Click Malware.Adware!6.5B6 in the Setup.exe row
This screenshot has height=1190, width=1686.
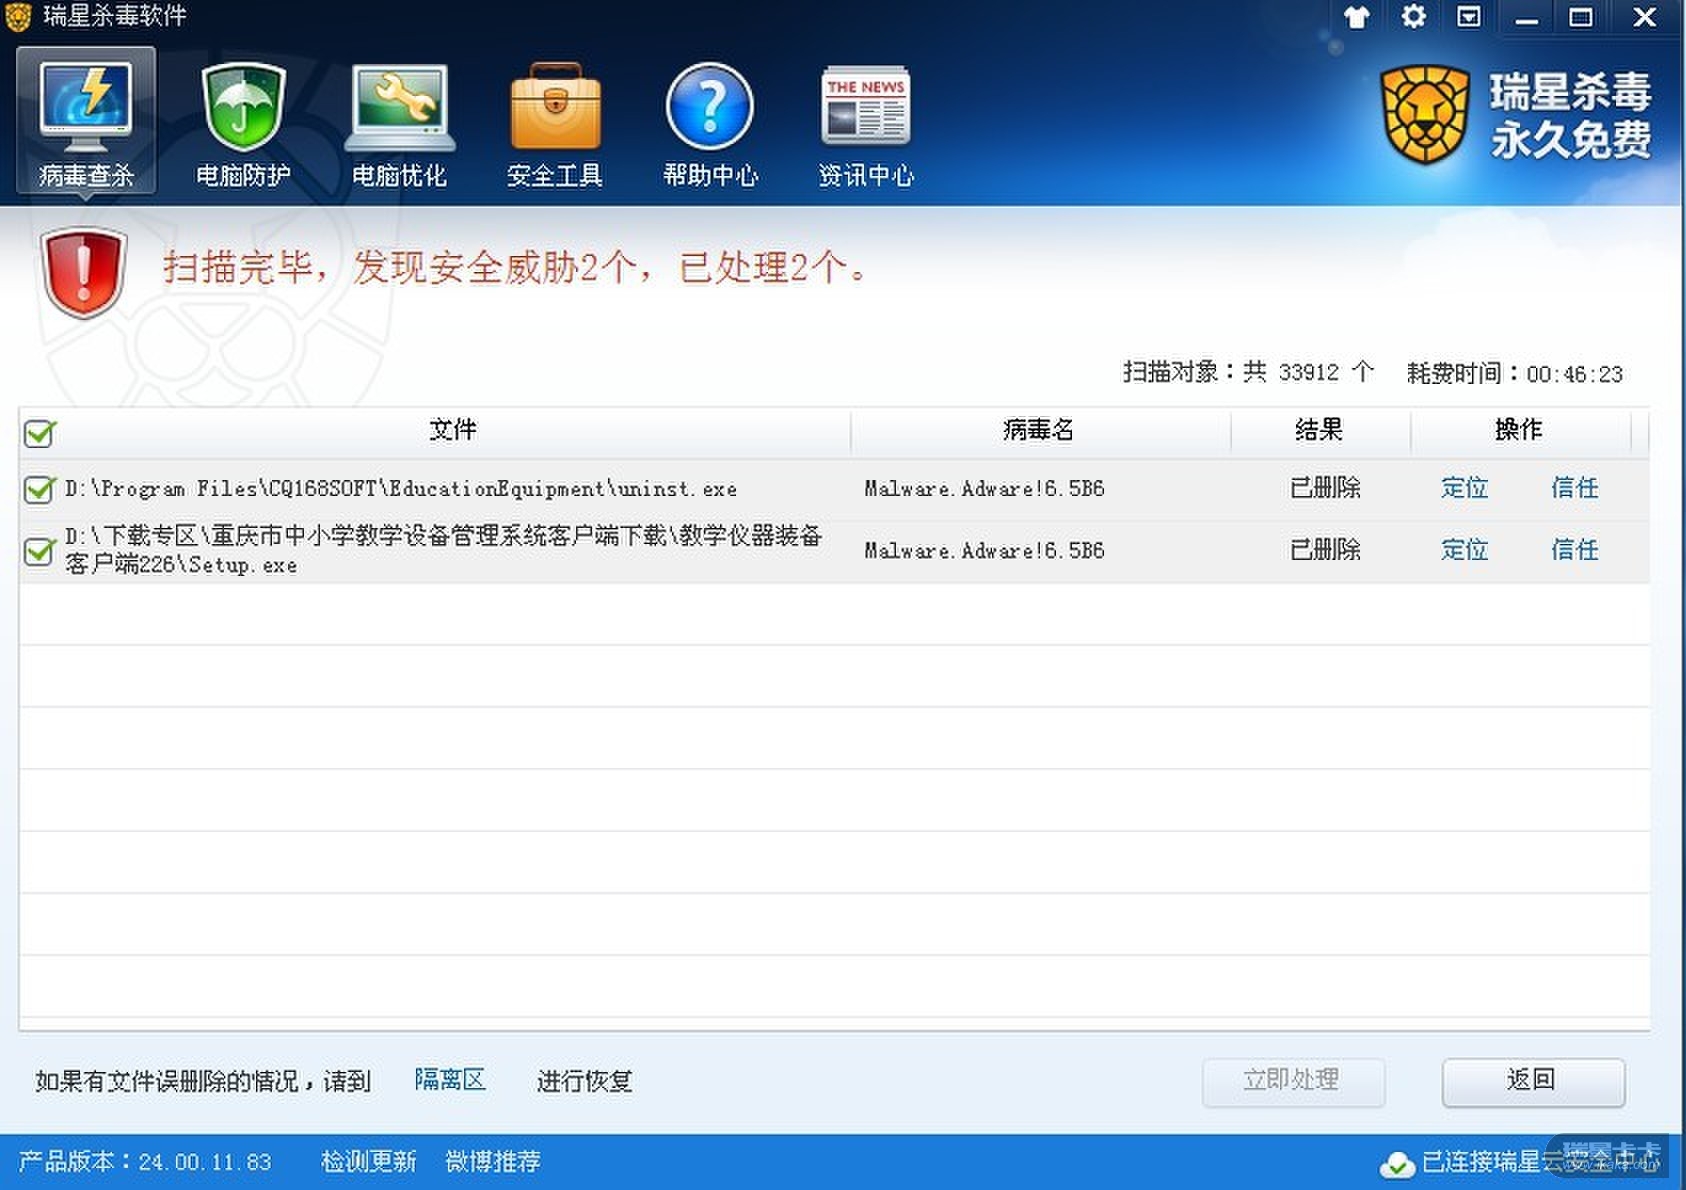point(985,551)
